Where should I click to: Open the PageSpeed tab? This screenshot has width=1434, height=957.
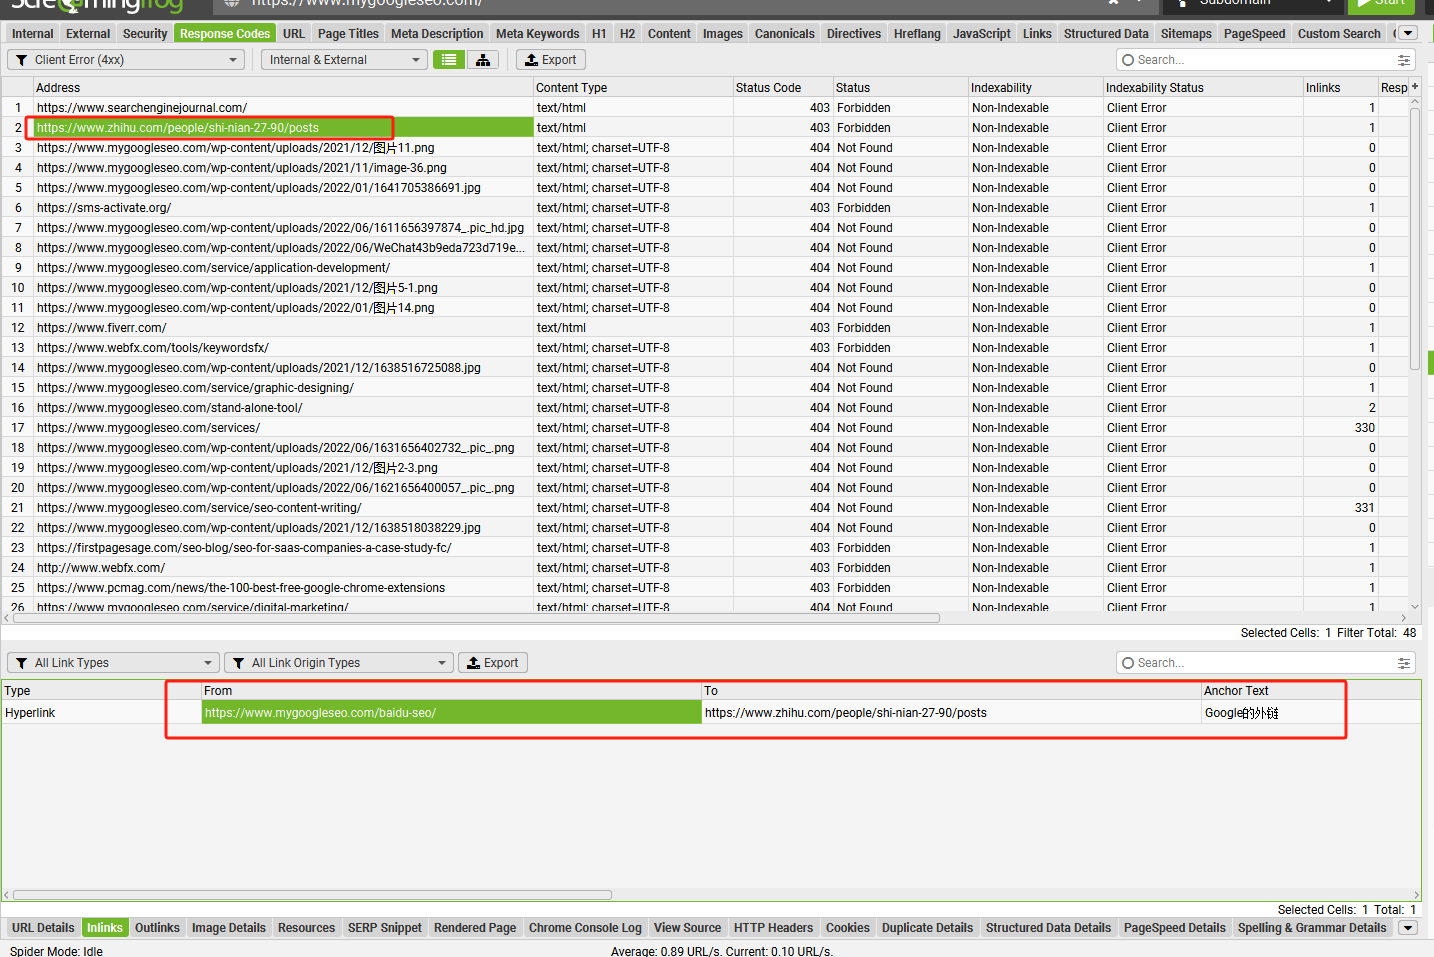1255,33
